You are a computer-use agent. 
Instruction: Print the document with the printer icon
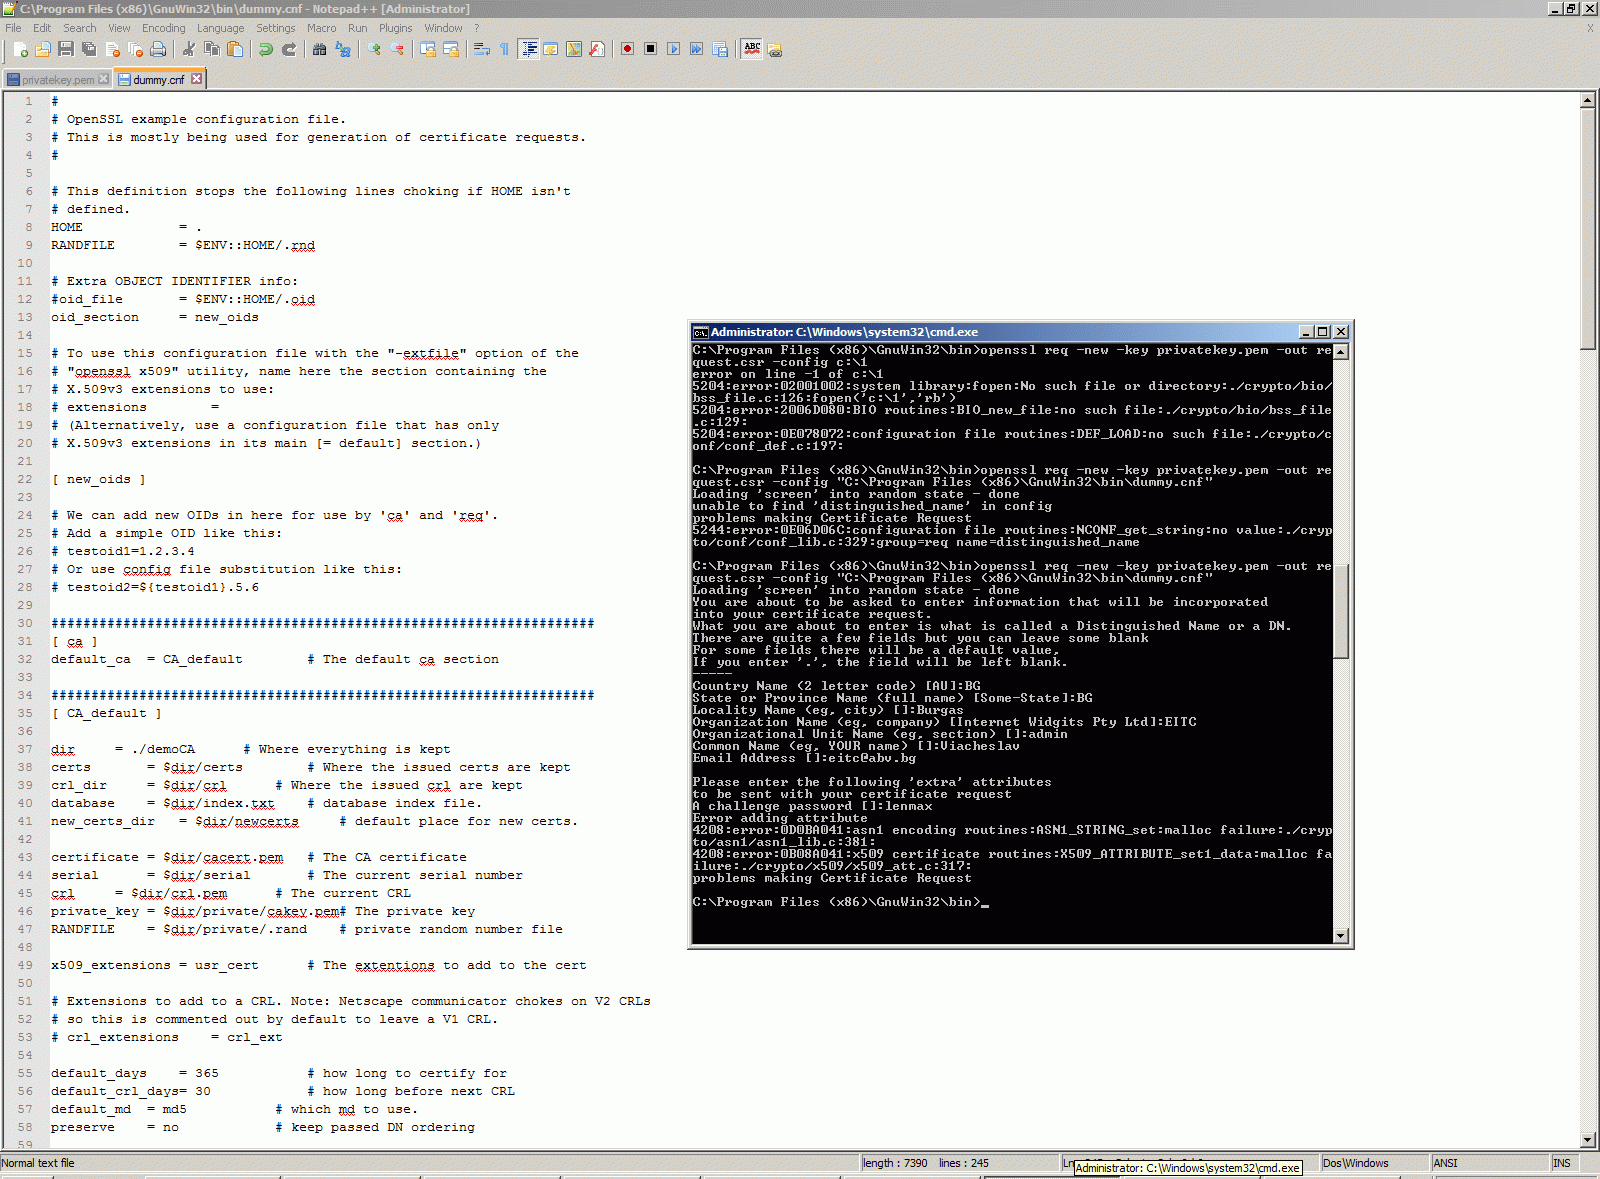pos(158,49)
